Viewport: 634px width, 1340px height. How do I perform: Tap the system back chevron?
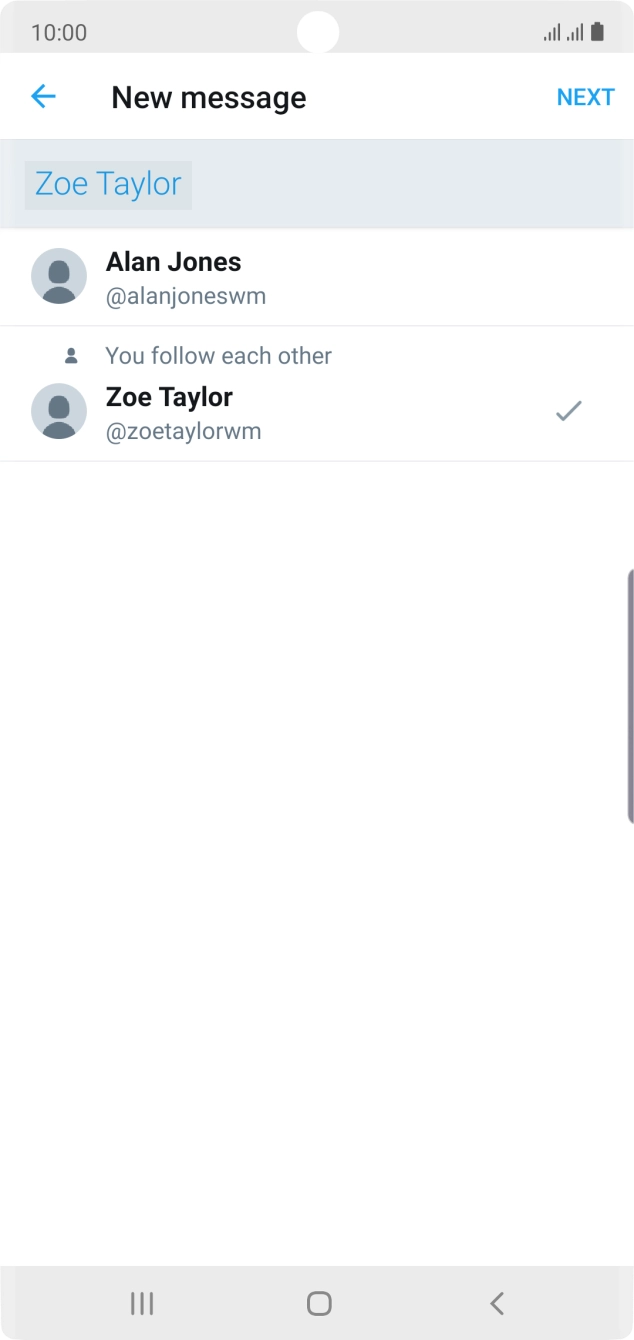(x=497, y=1303)
